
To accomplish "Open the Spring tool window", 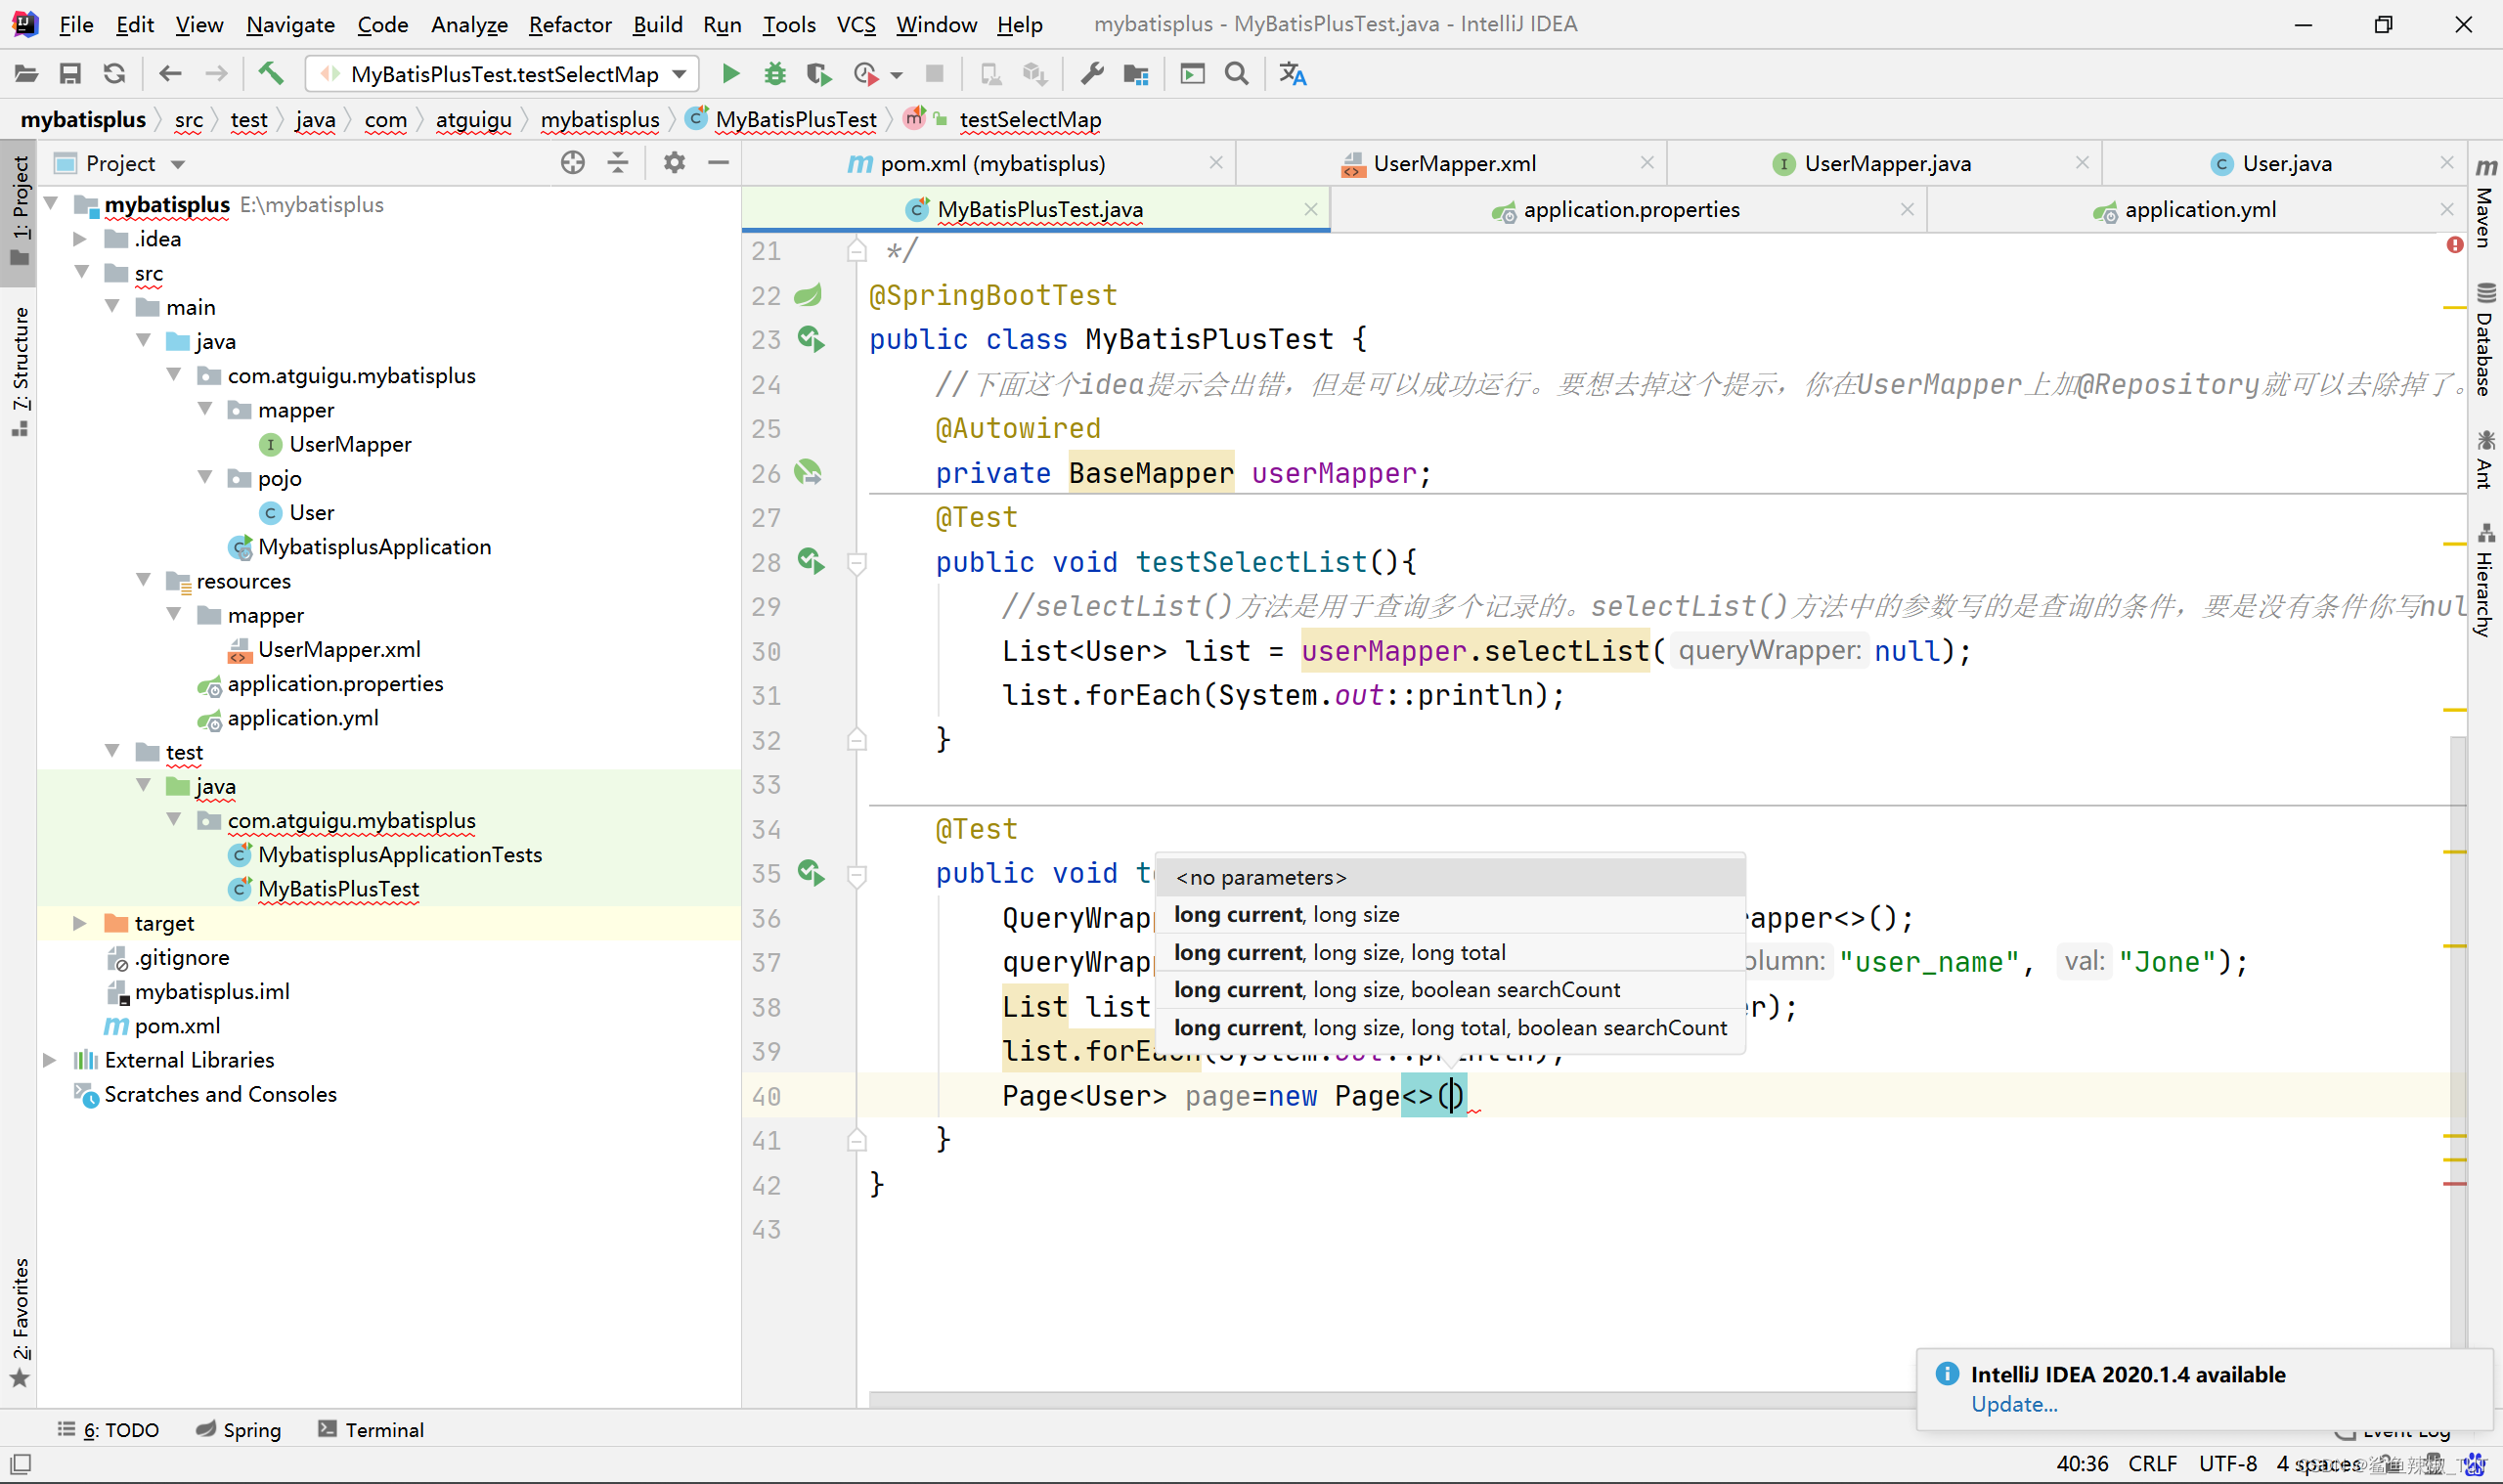I will coord(239,1430).
